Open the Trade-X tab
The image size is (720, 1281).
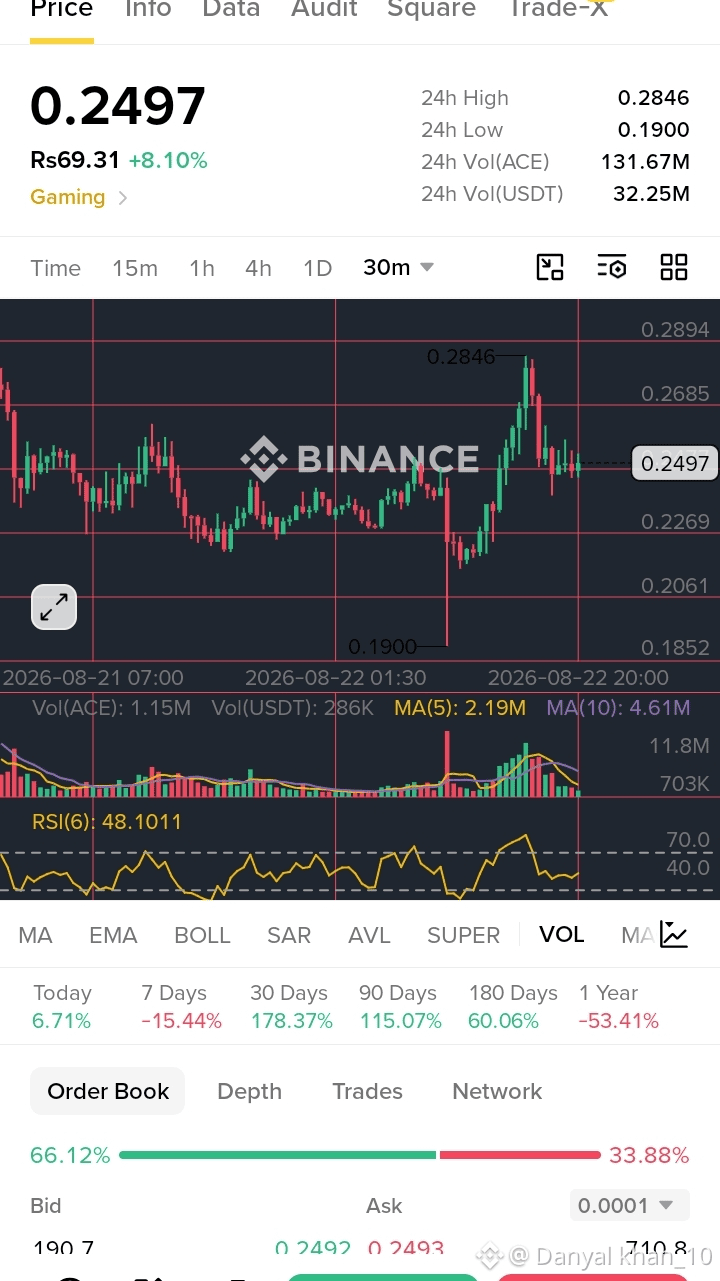point(558,10)
